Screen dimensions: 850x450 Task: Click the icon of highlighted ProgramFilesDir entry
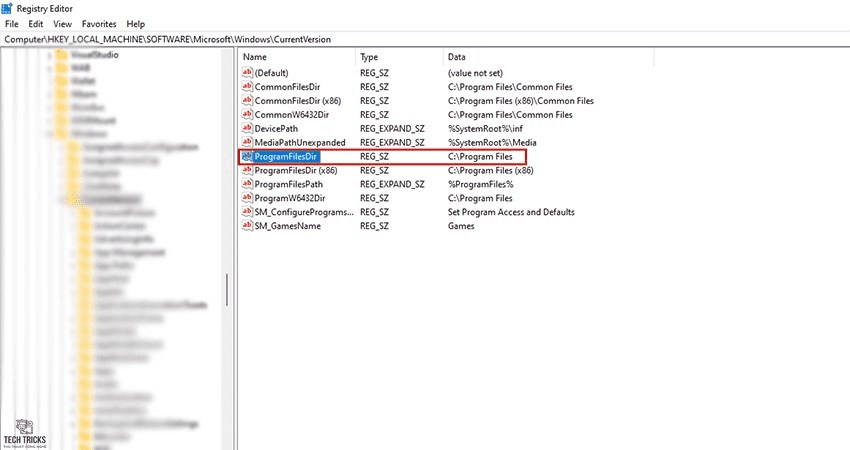[247, 156]
